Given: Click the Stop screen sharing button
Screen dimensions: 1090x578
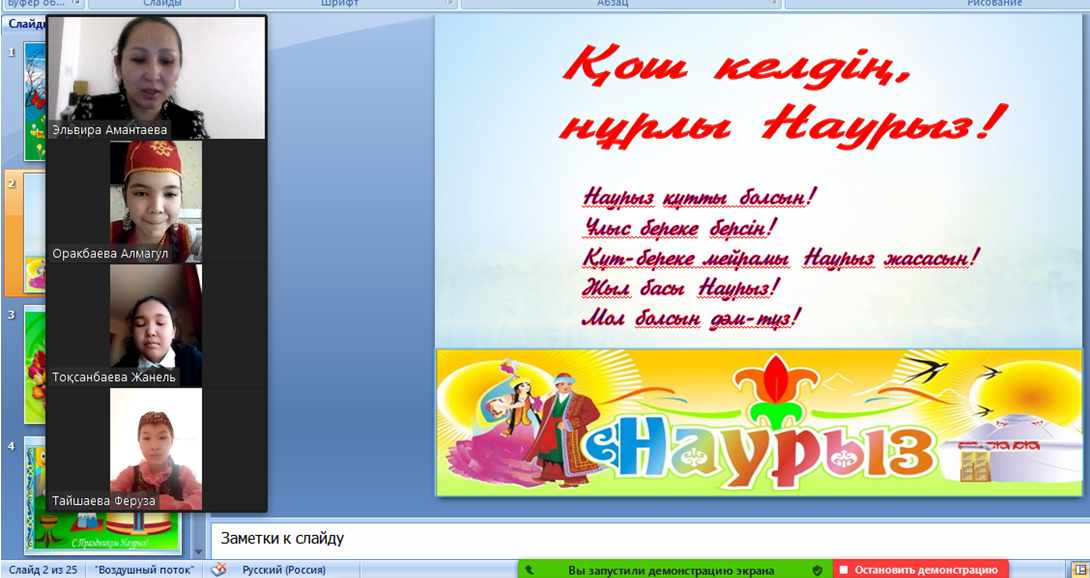Looking at the screenshot, I should [920, 570].
